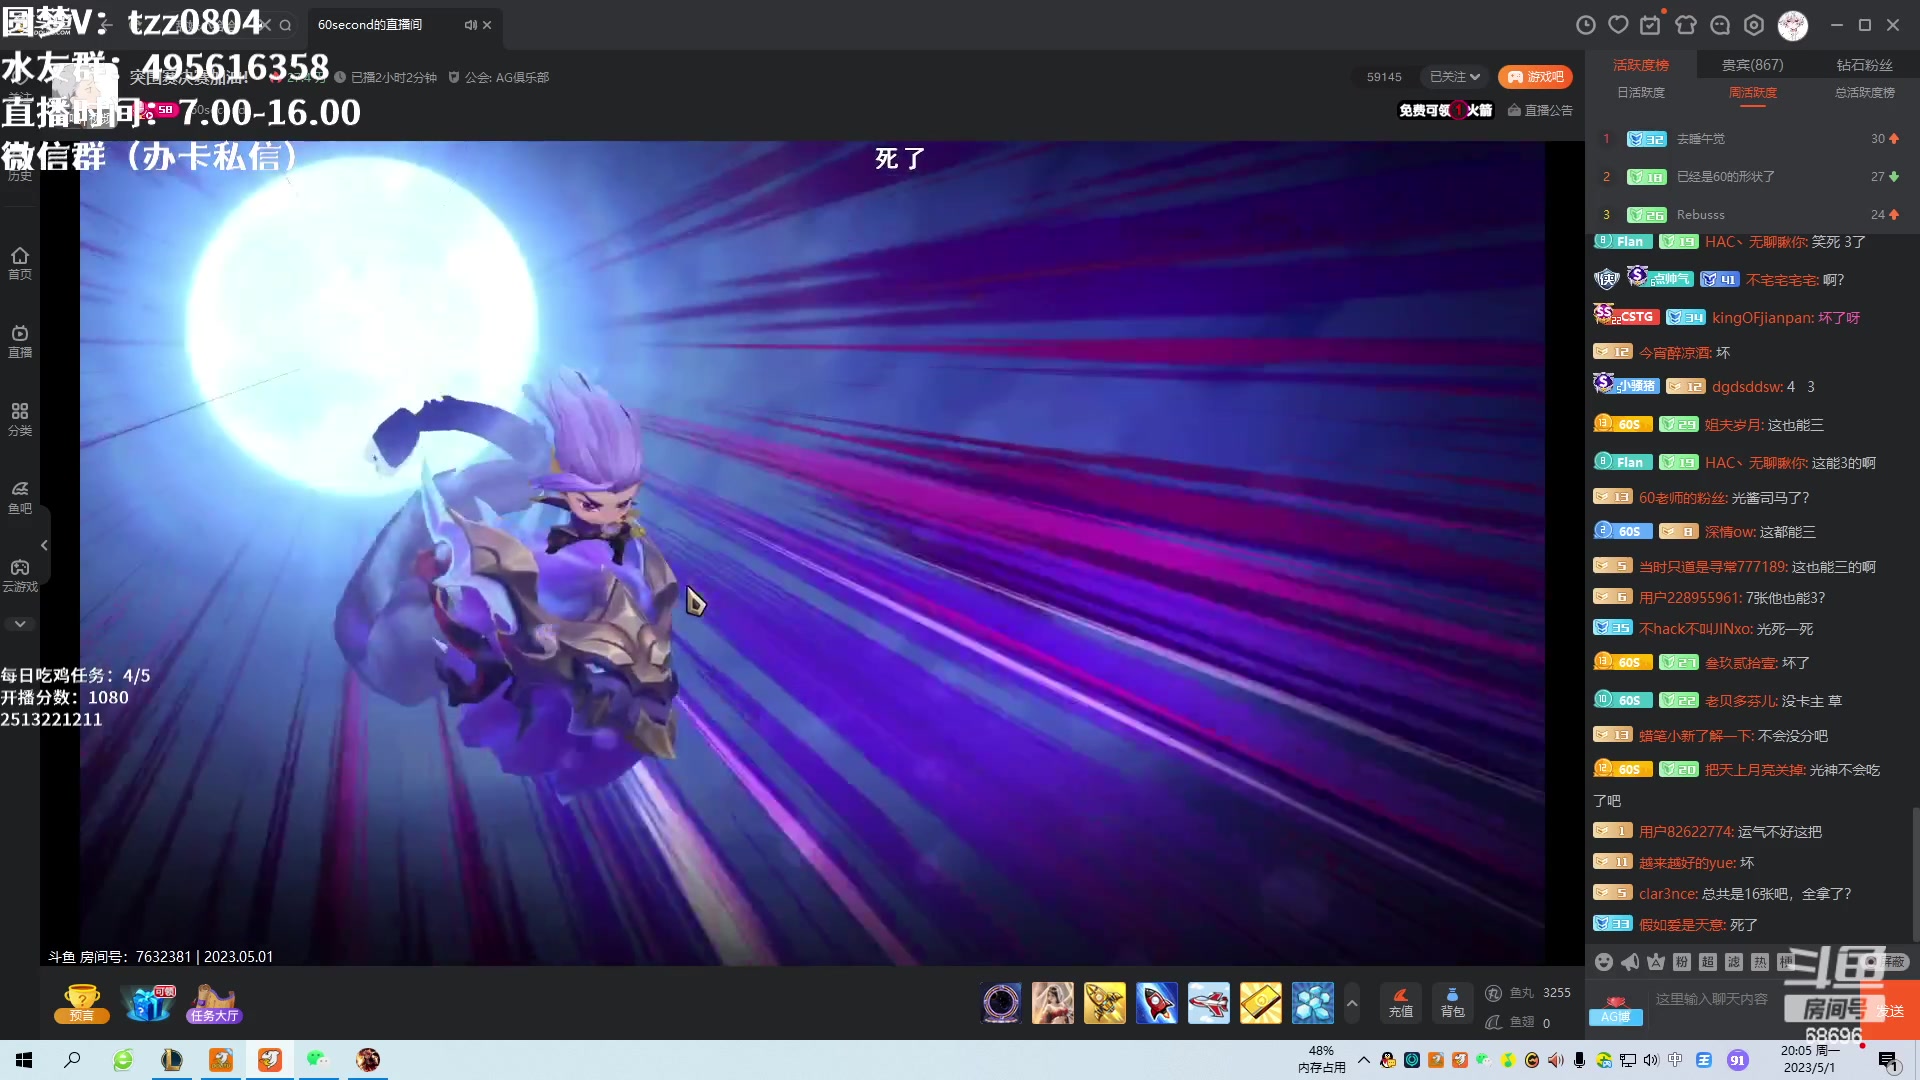Viewport: 1920px width, 1080px height.
Task: Open 鱼吧 in the sidebar
Action: coord(20,497)
